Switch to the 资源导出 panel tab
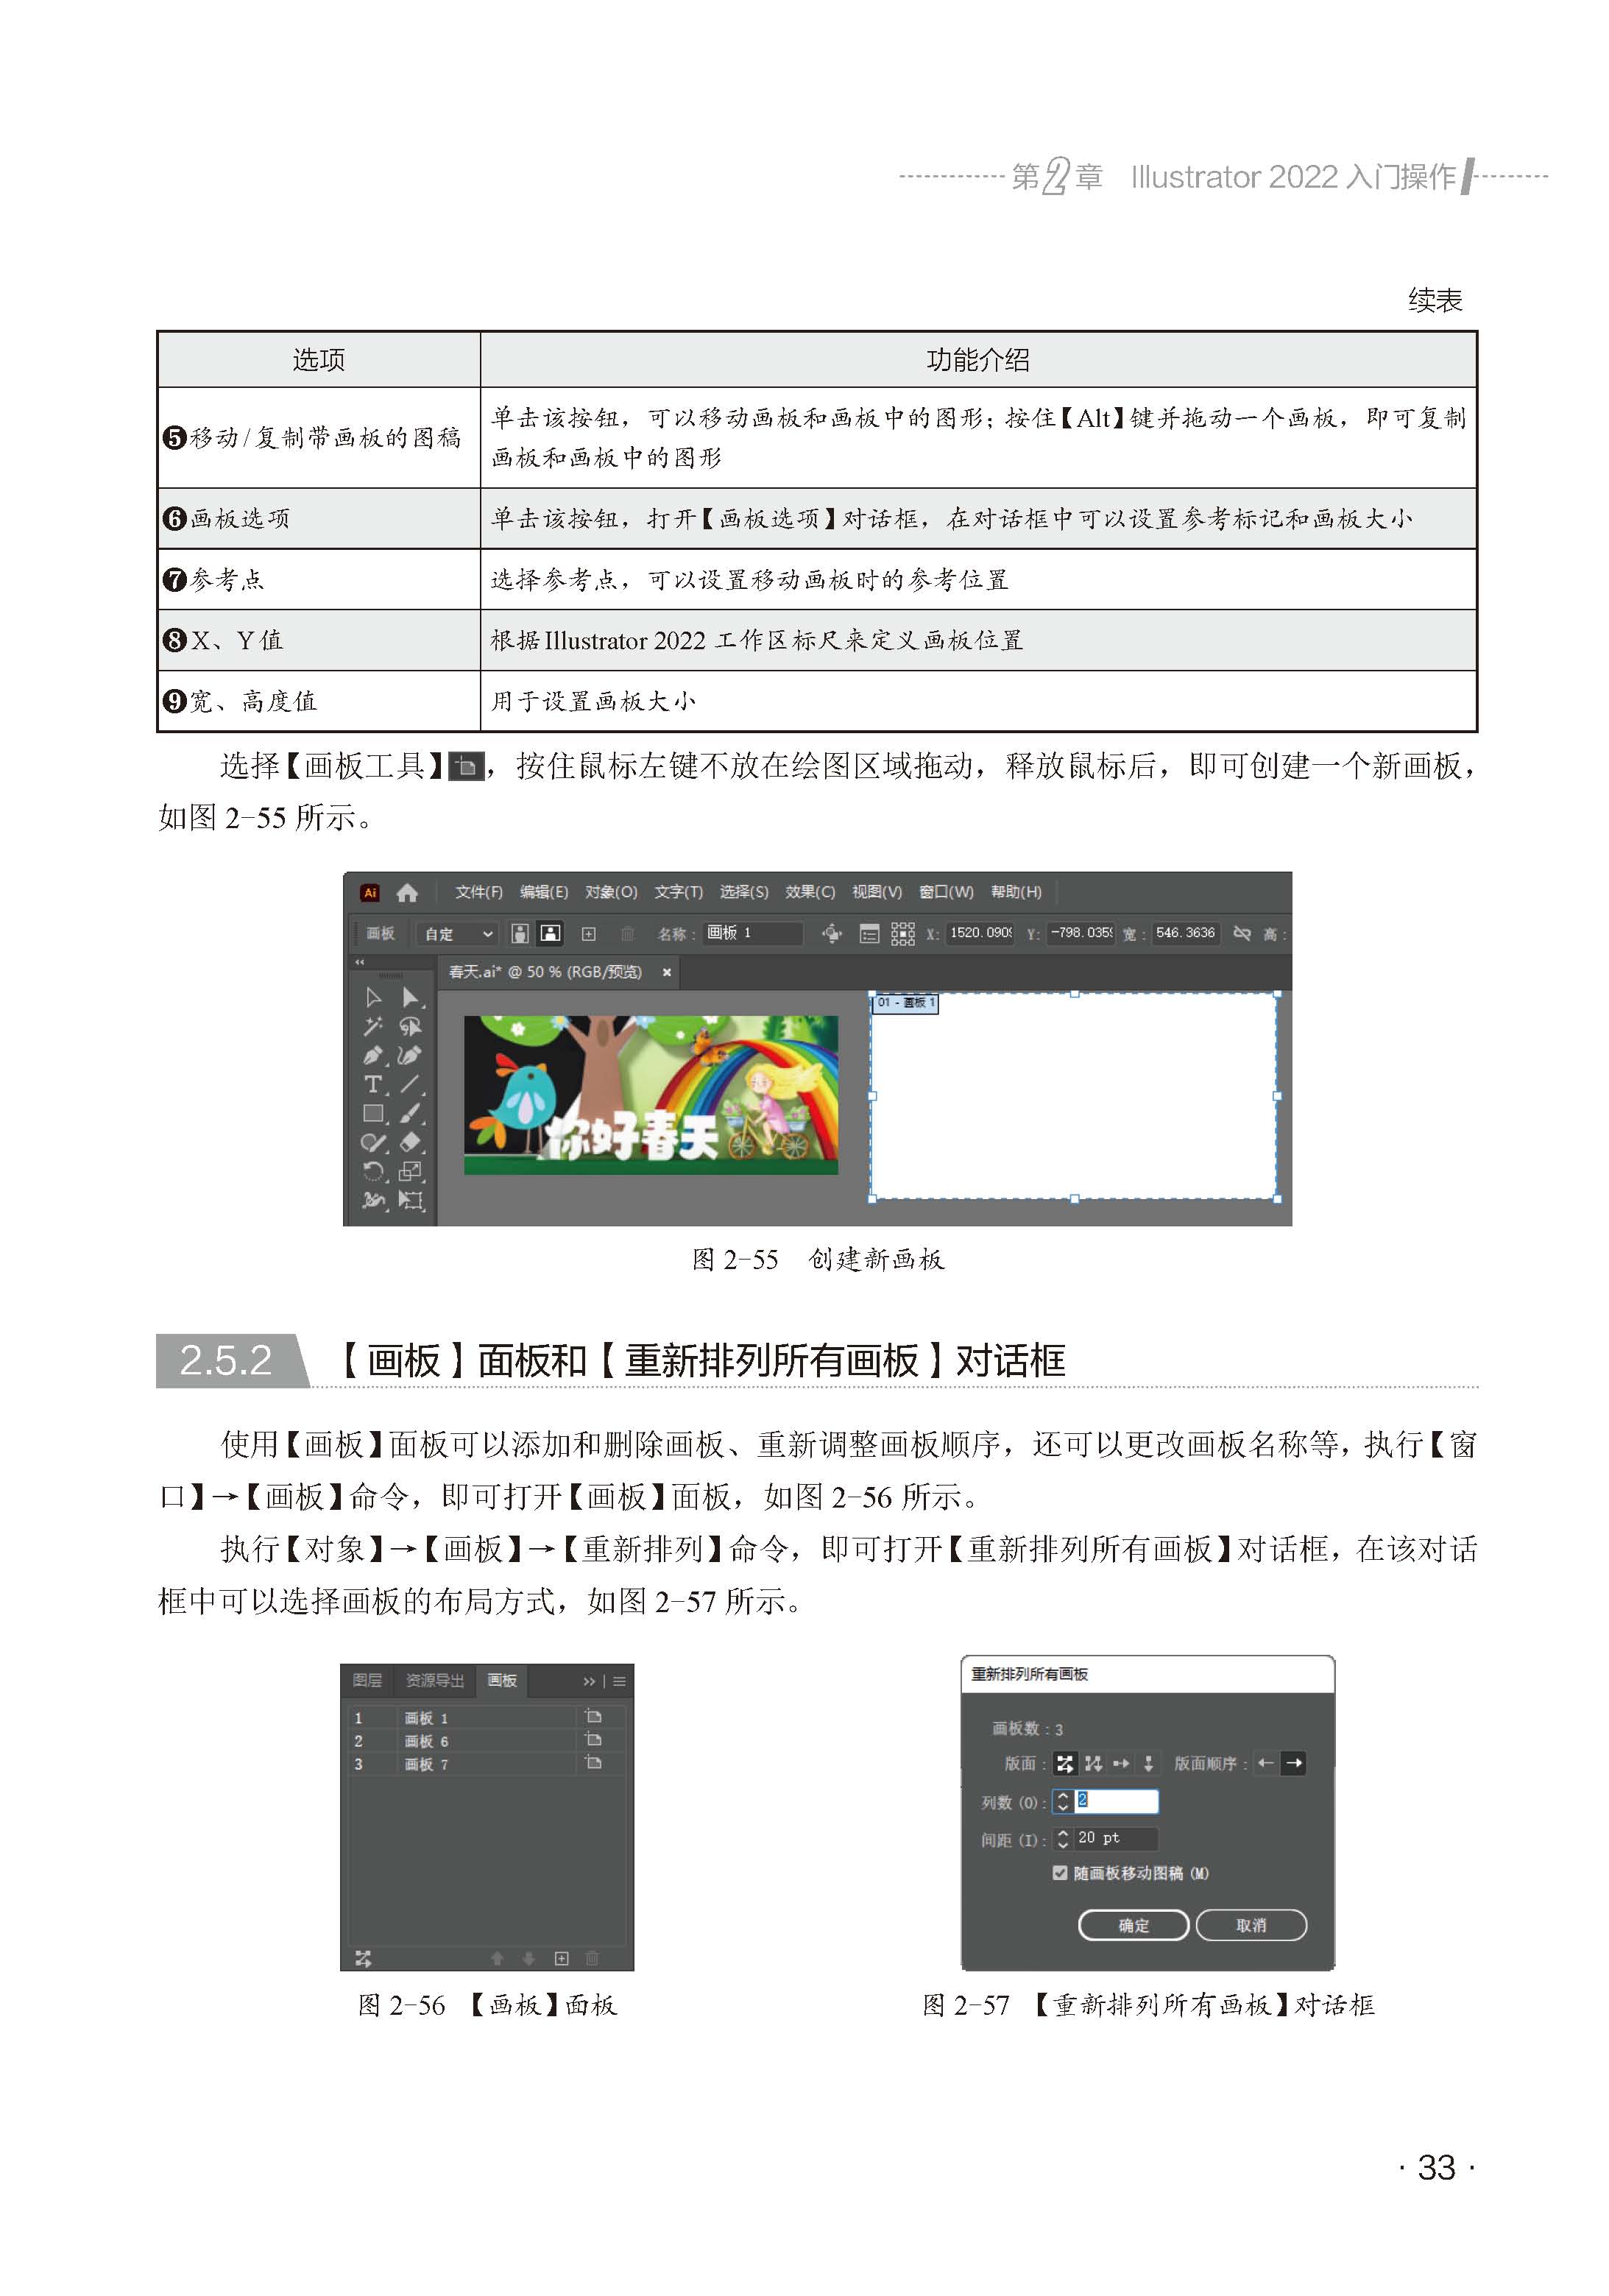Viewport: 1609px width, 2296px height. click(x=434, y=1681)
